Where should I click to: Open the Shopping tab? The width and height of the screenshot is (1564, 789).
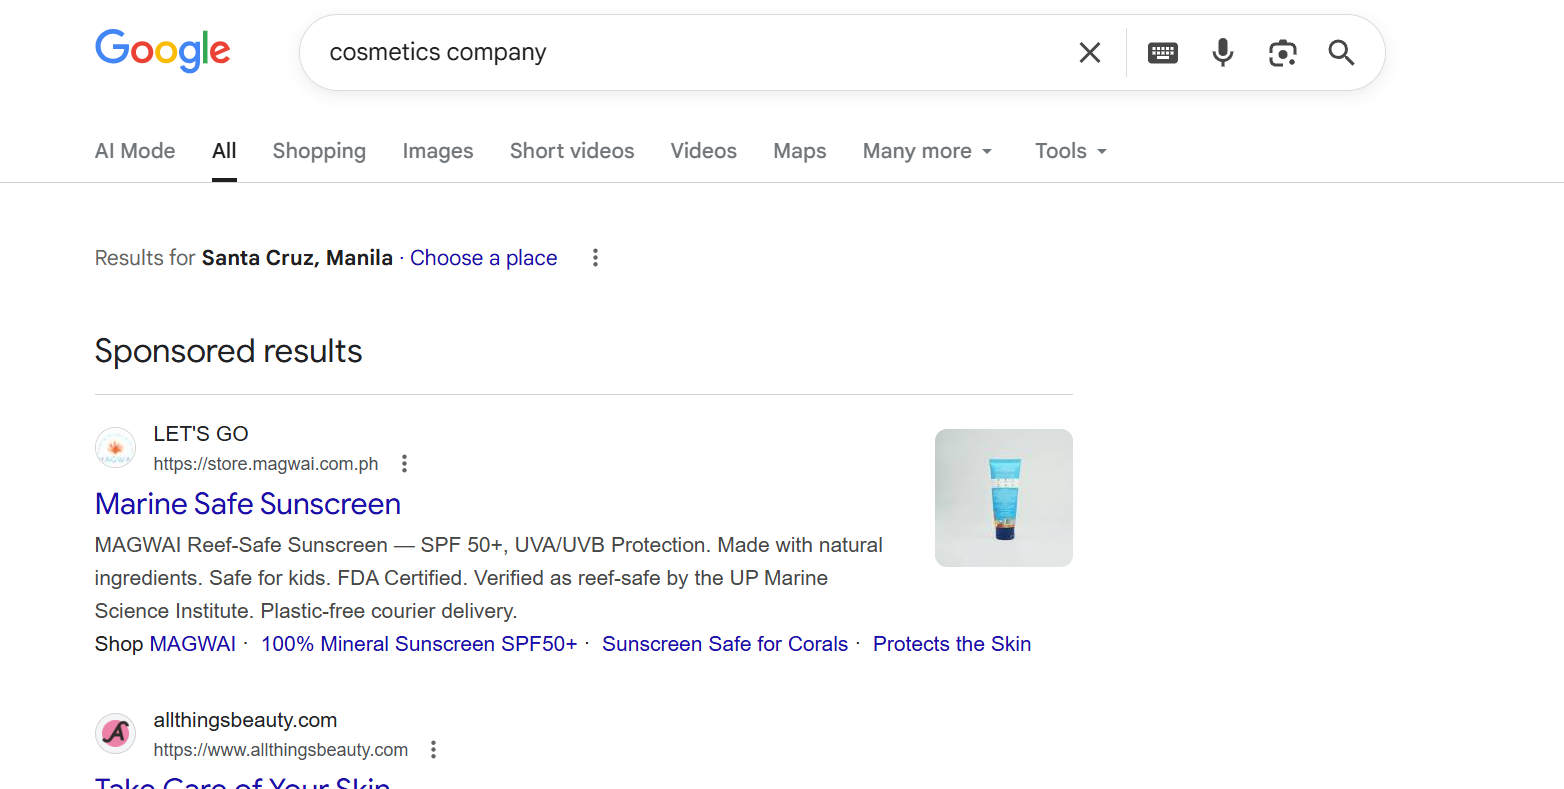coord(319,151)
